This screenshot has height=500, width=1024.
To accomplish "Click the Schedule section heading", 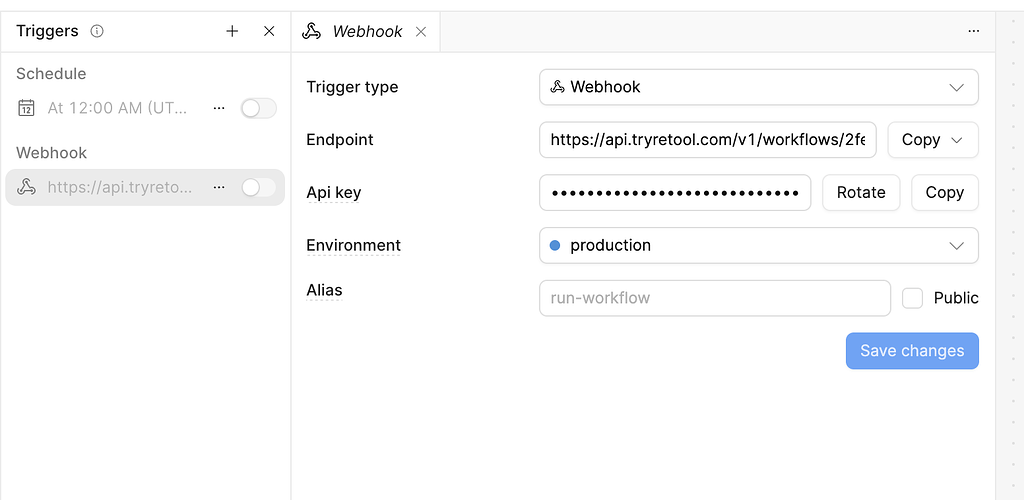I will coord(51,74).
